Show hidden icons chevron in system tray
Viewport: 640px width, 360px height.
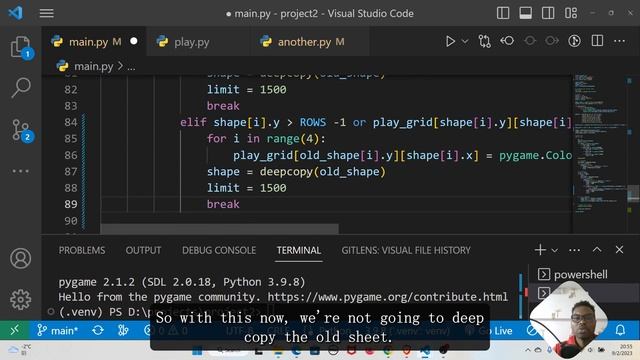pos(527,350)
